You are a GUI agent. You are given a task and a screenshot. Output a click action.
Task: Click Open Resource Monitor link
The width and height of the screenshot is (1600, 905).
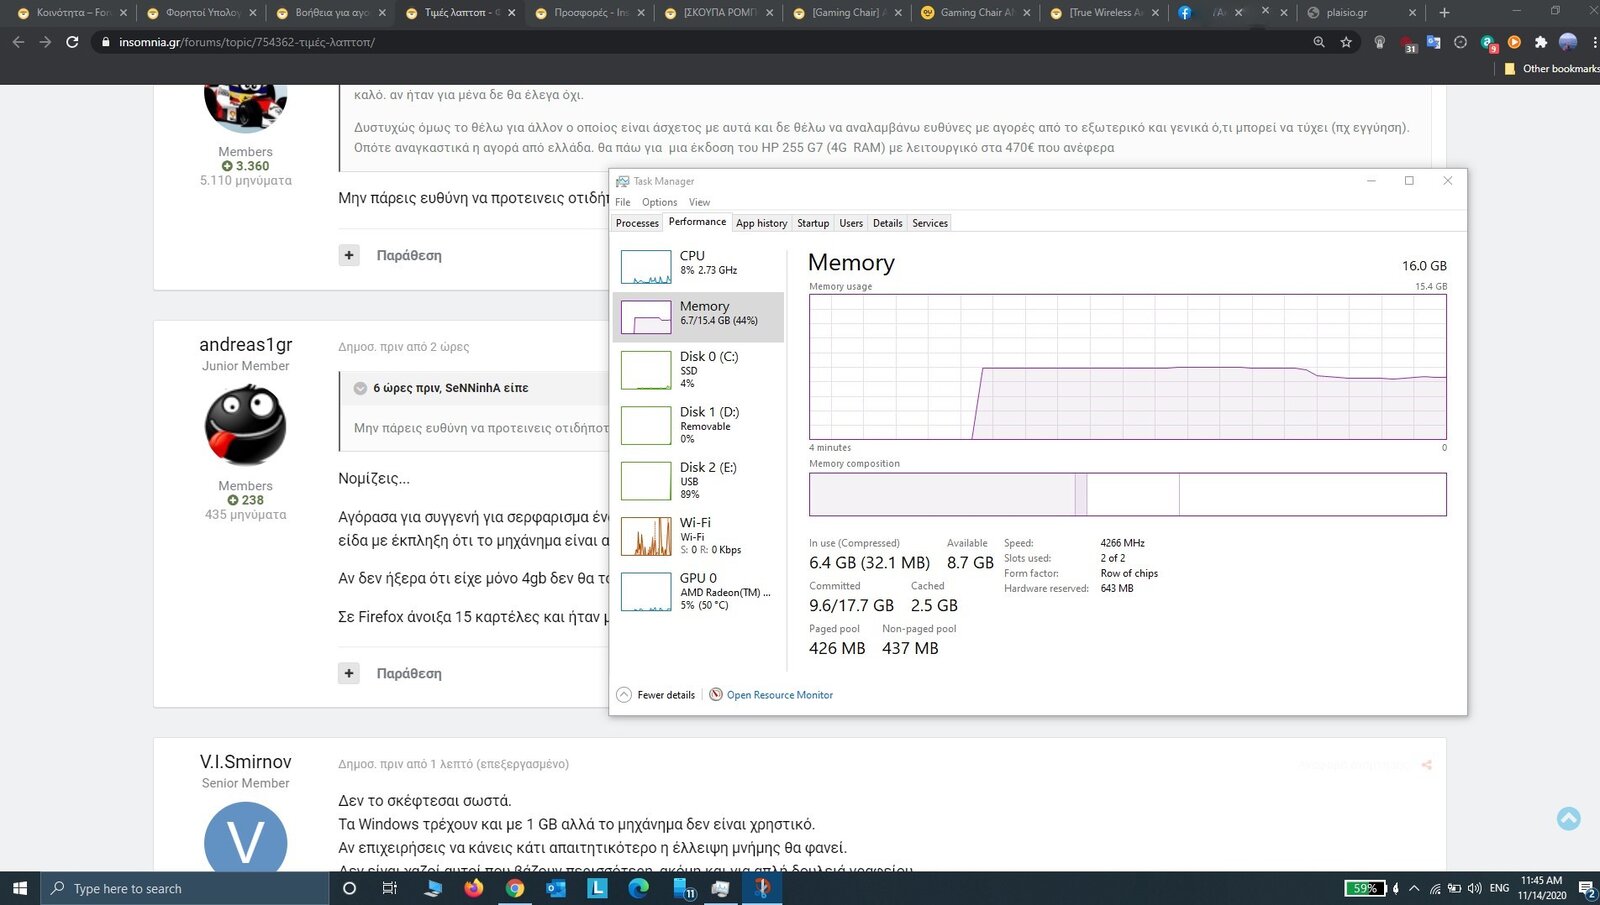[x=779, y=695]
